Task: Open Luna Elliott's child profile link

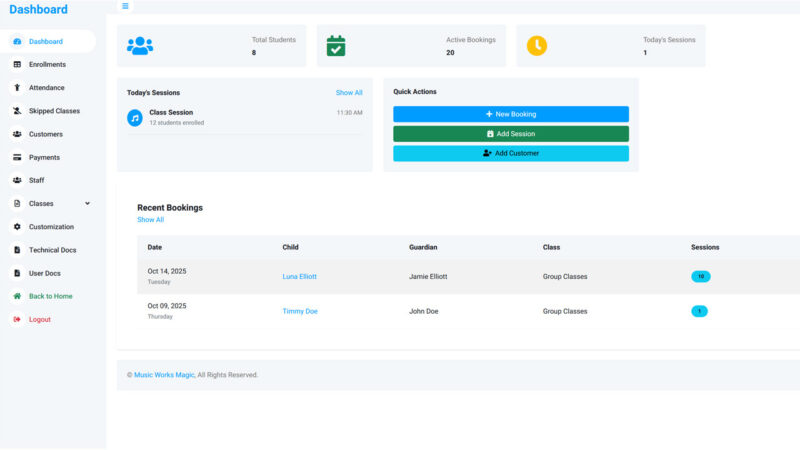Action: coord(299,276)
